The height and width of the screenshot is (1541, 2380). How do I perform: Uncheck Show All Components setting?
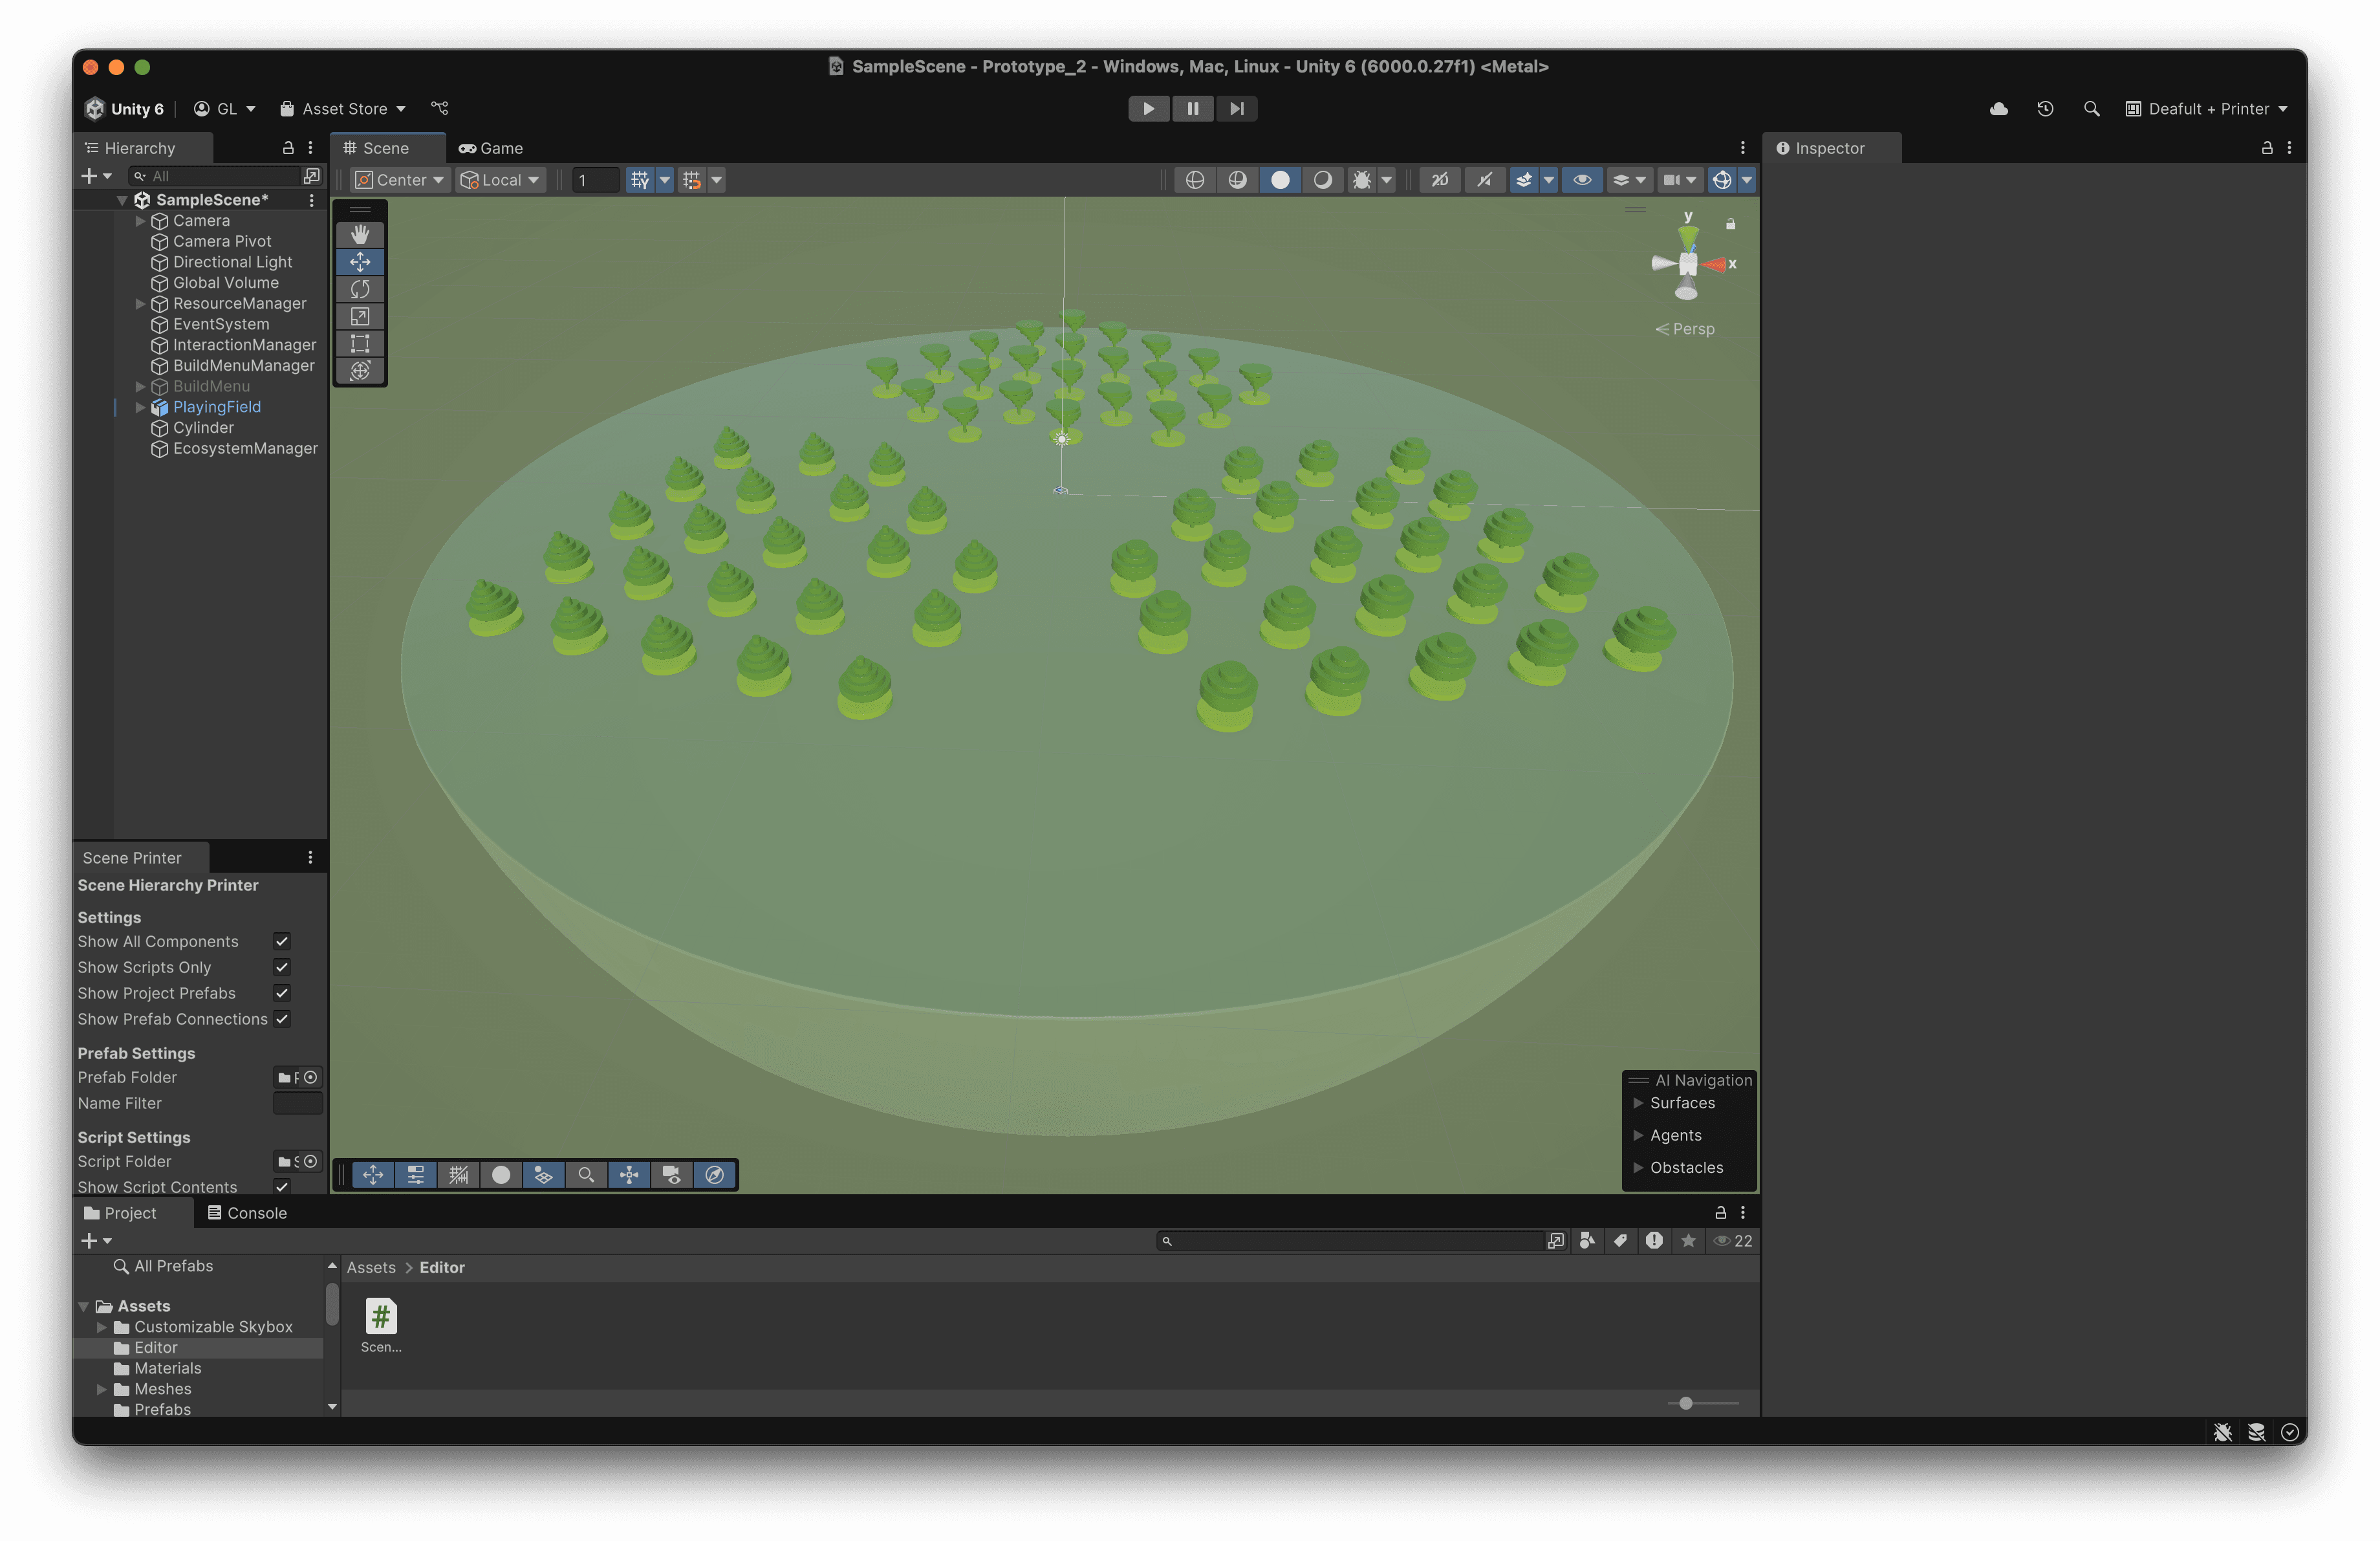[x=281, y=941]
